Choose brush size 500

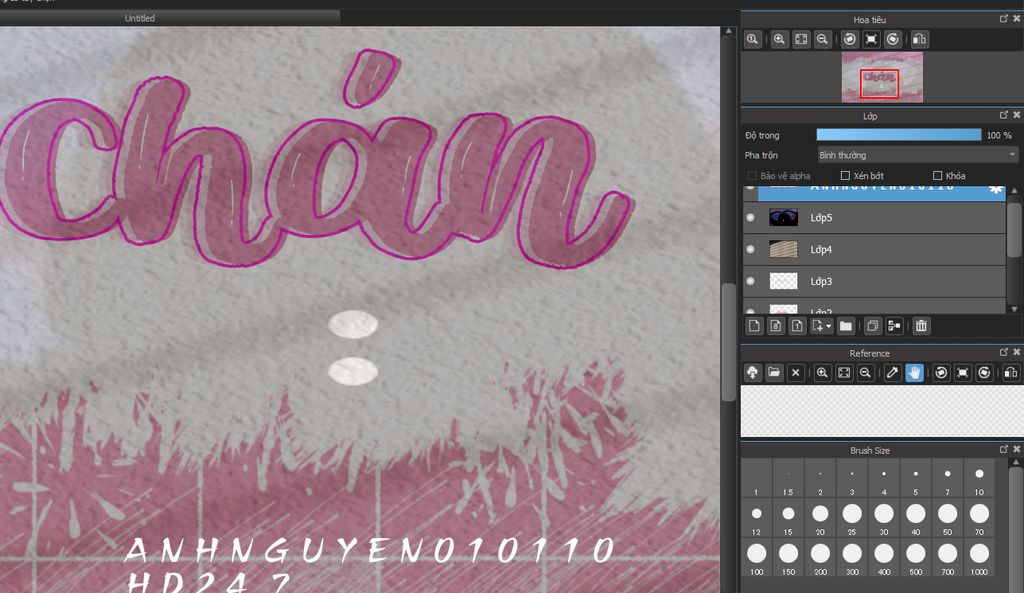pyautogui.click(x=916, y=558)
